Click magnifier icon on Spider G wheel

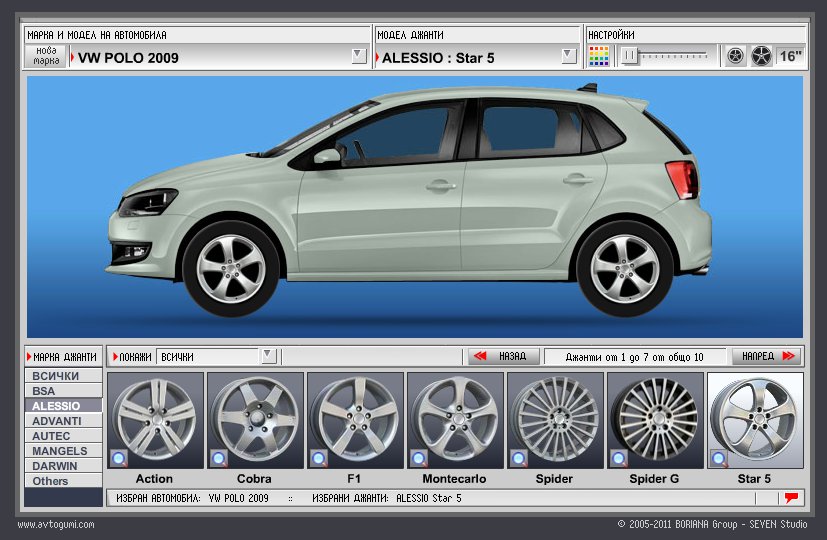point(619,458)
